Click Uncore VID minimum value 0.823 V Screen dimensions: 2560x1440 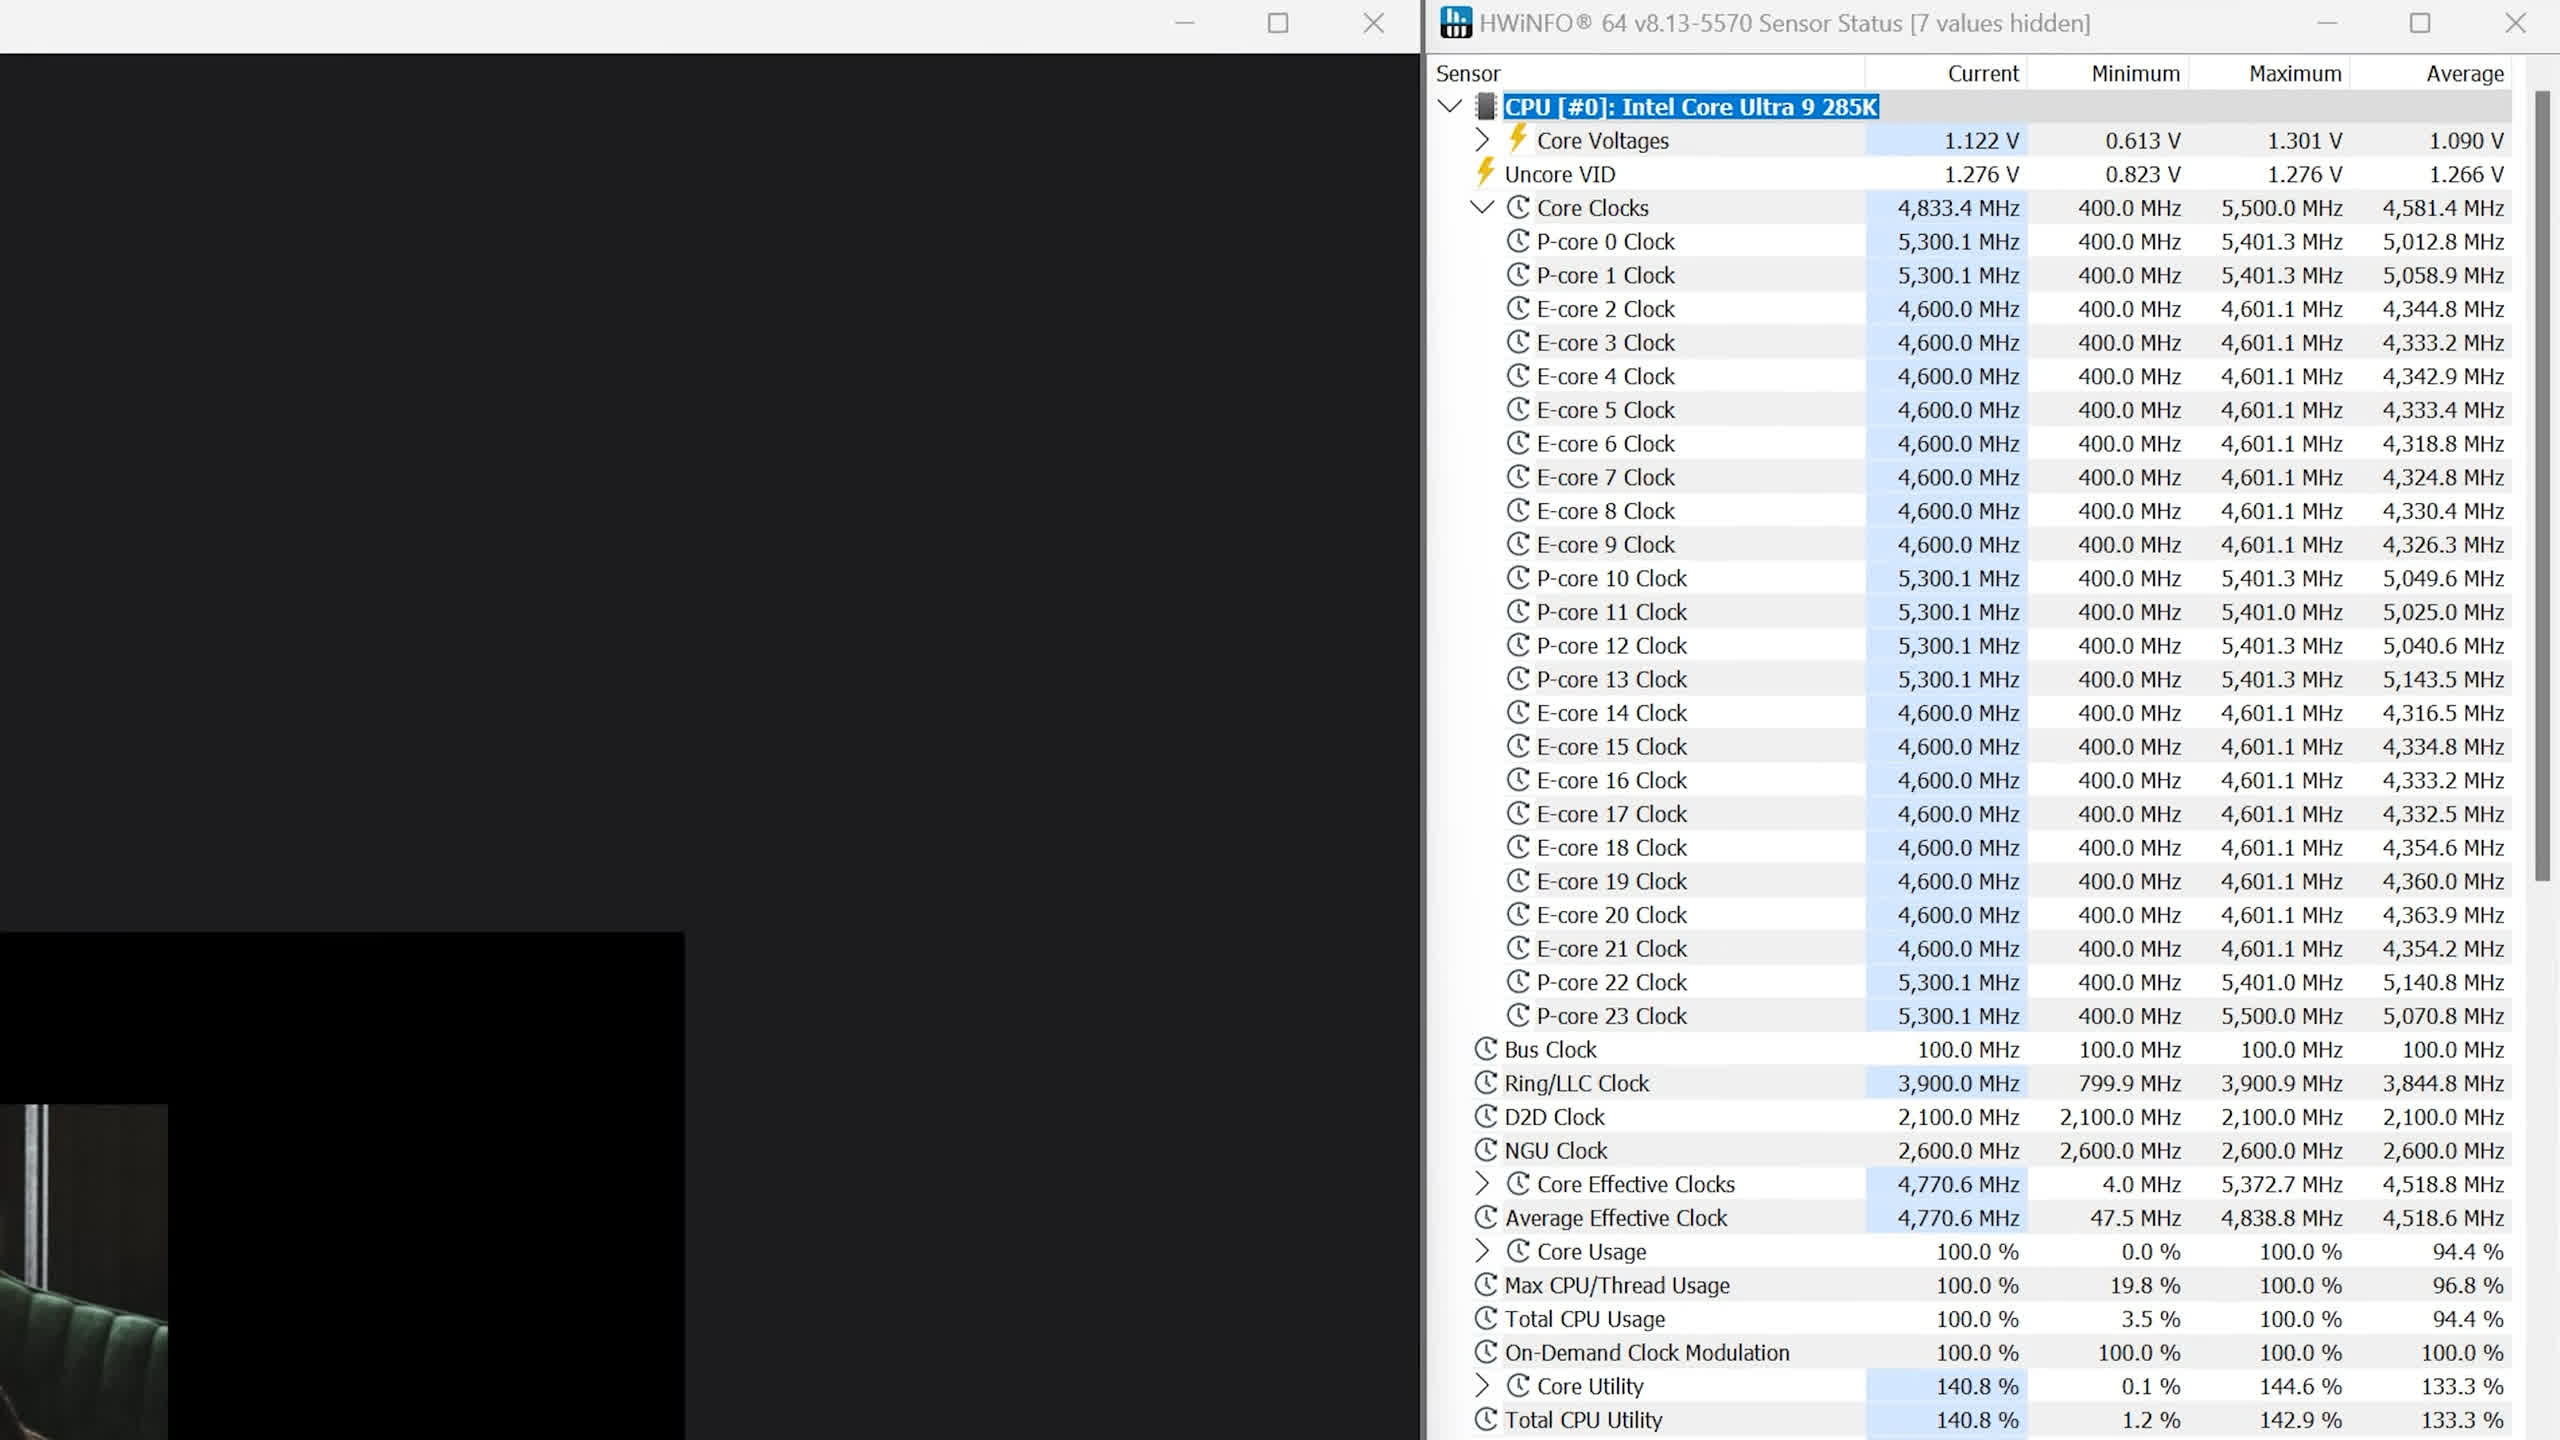click(x=2143, y=174)
